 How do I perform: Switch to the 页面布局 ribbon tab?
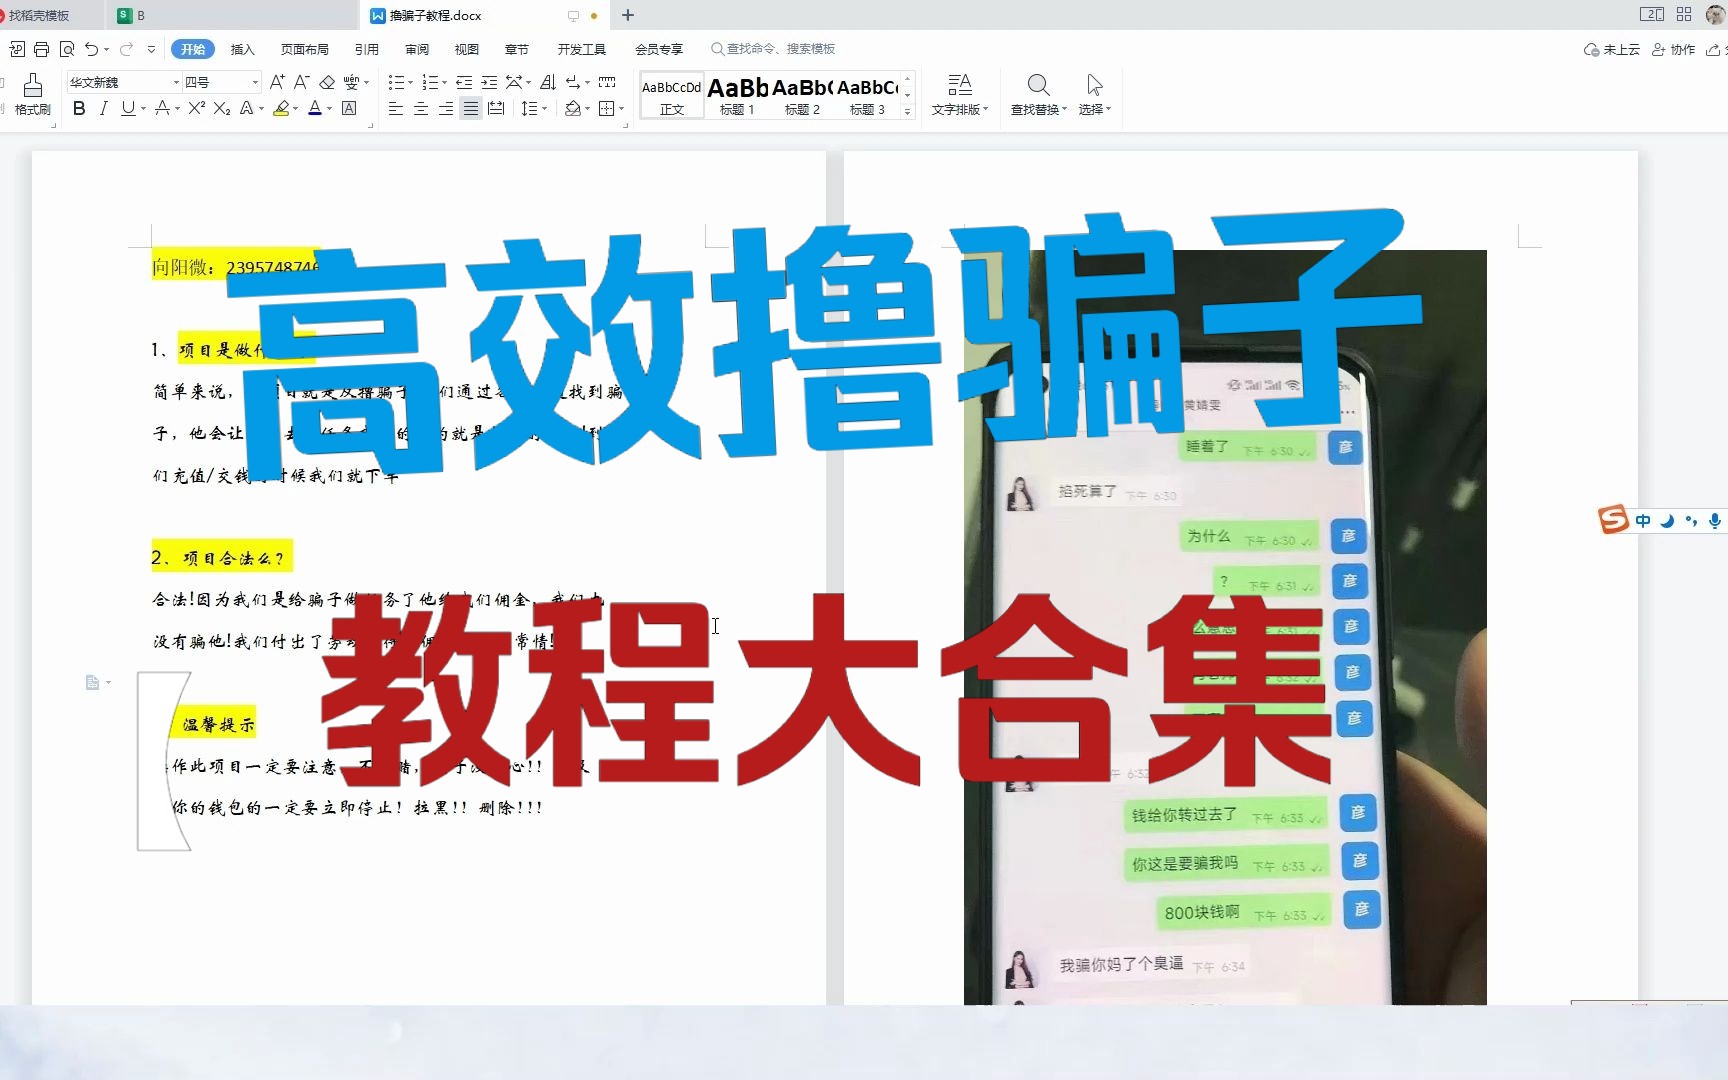click(305, 49)
